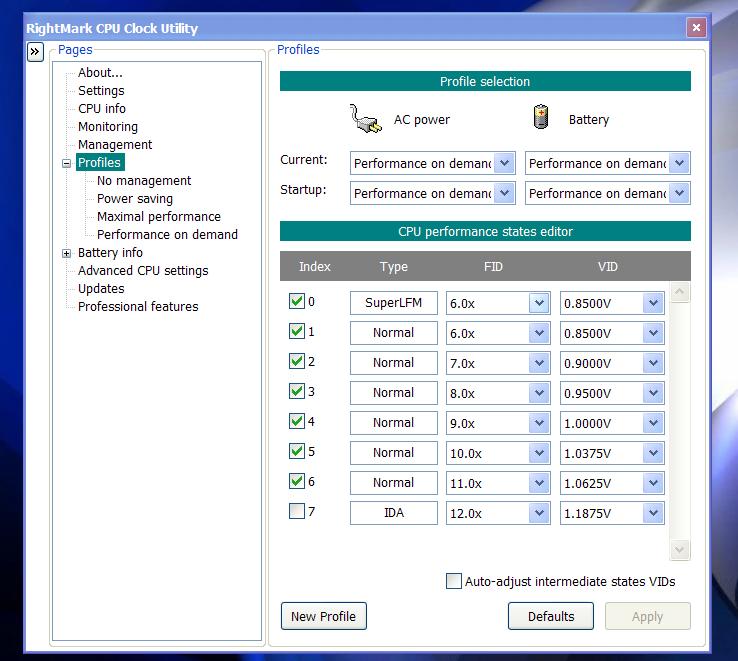738x661 pixels.
Task: Open VID dropdown showing 1.0625V
Action: point(653,483)
